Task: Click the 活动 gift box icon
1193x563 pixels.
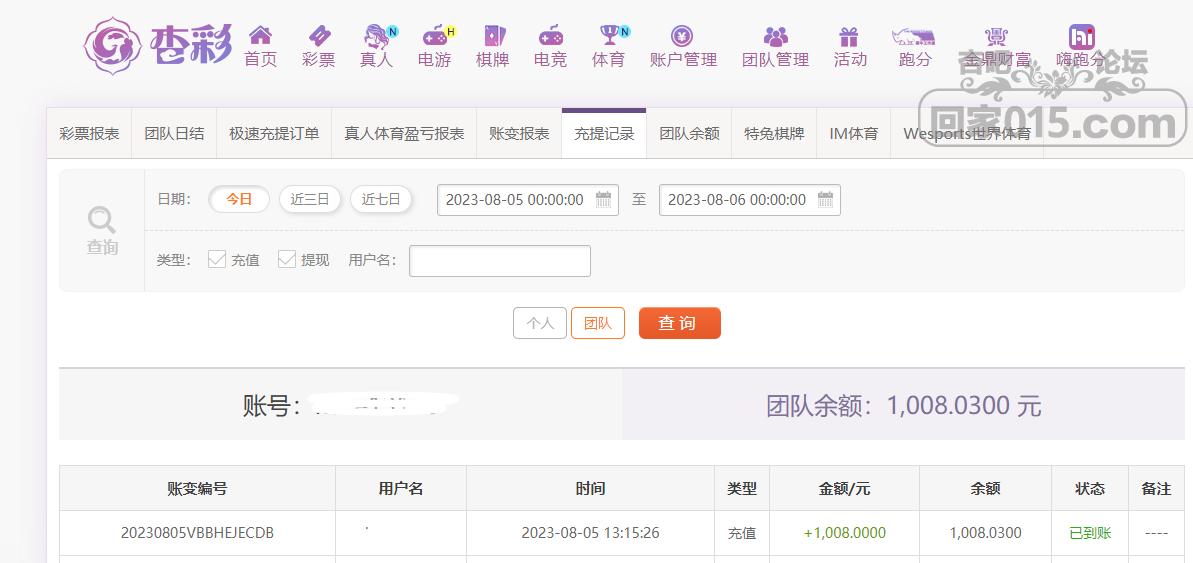Action: point(849,37)
